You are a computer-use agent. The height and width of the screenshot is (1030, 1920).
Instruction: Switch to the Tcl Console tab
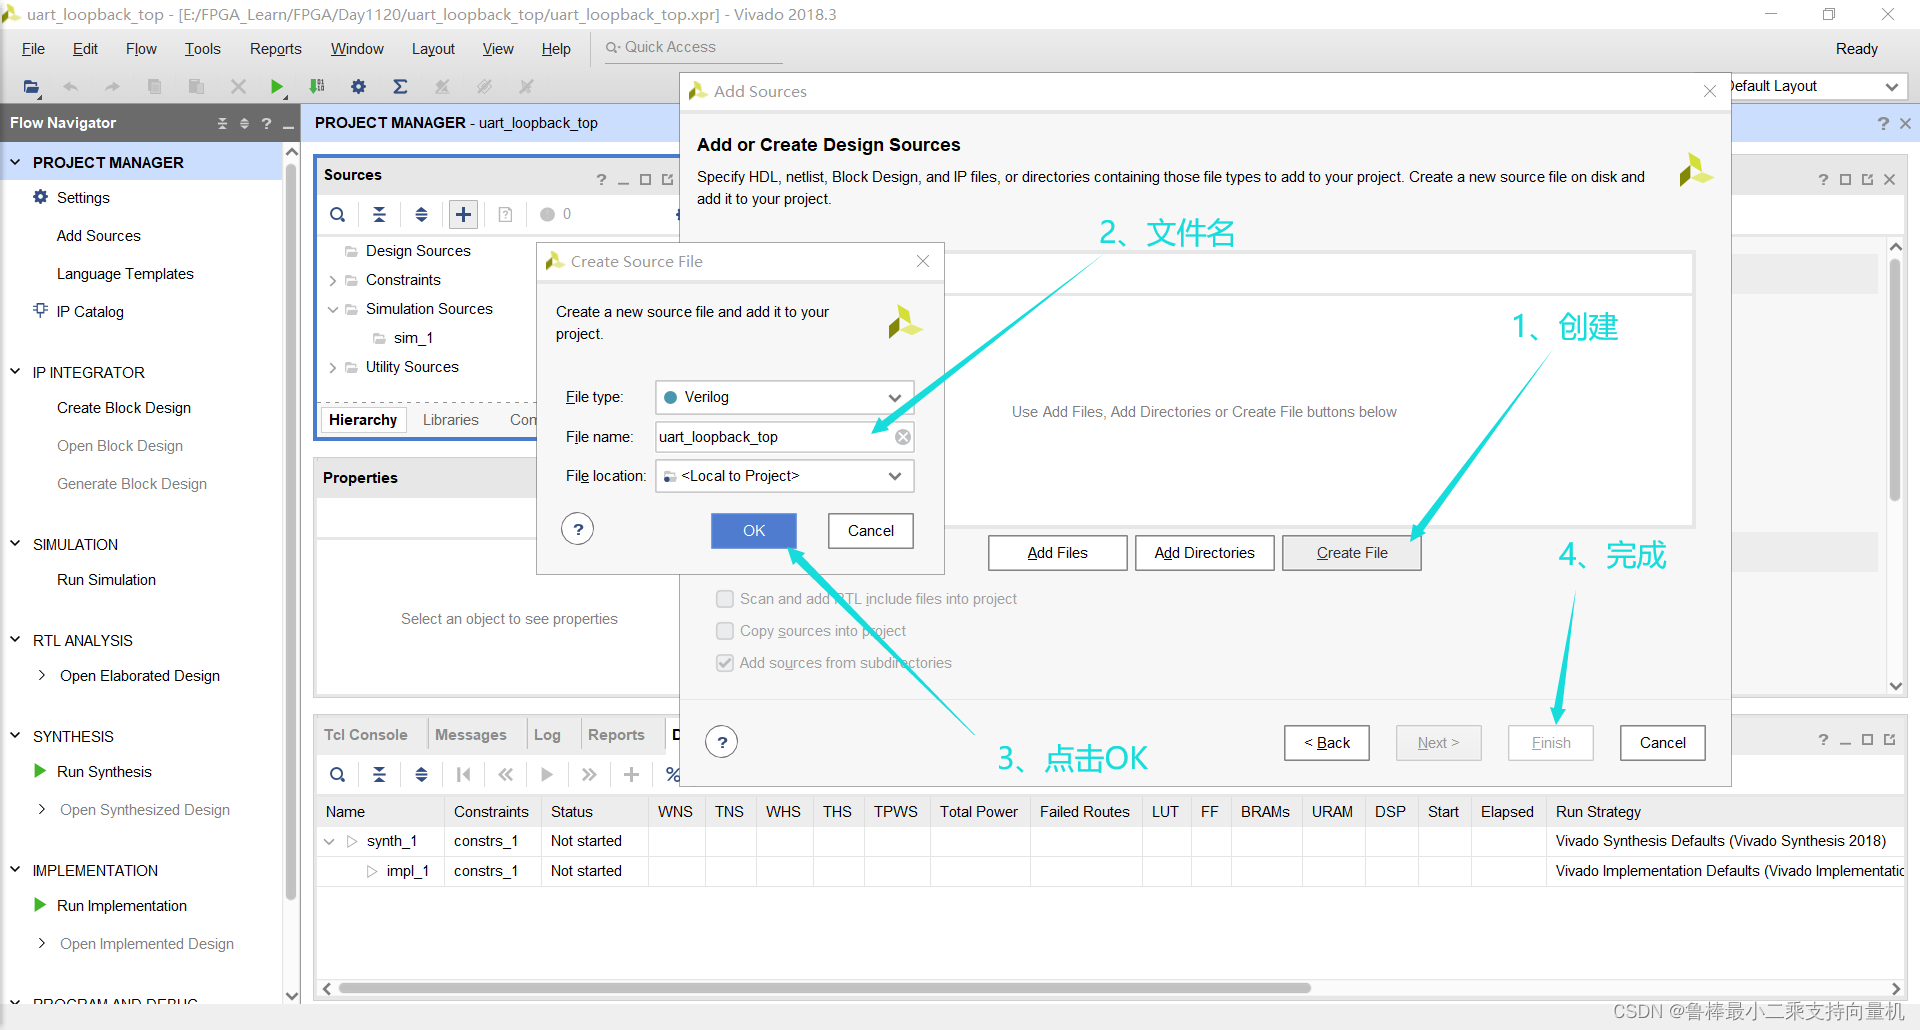click(365, 735)
